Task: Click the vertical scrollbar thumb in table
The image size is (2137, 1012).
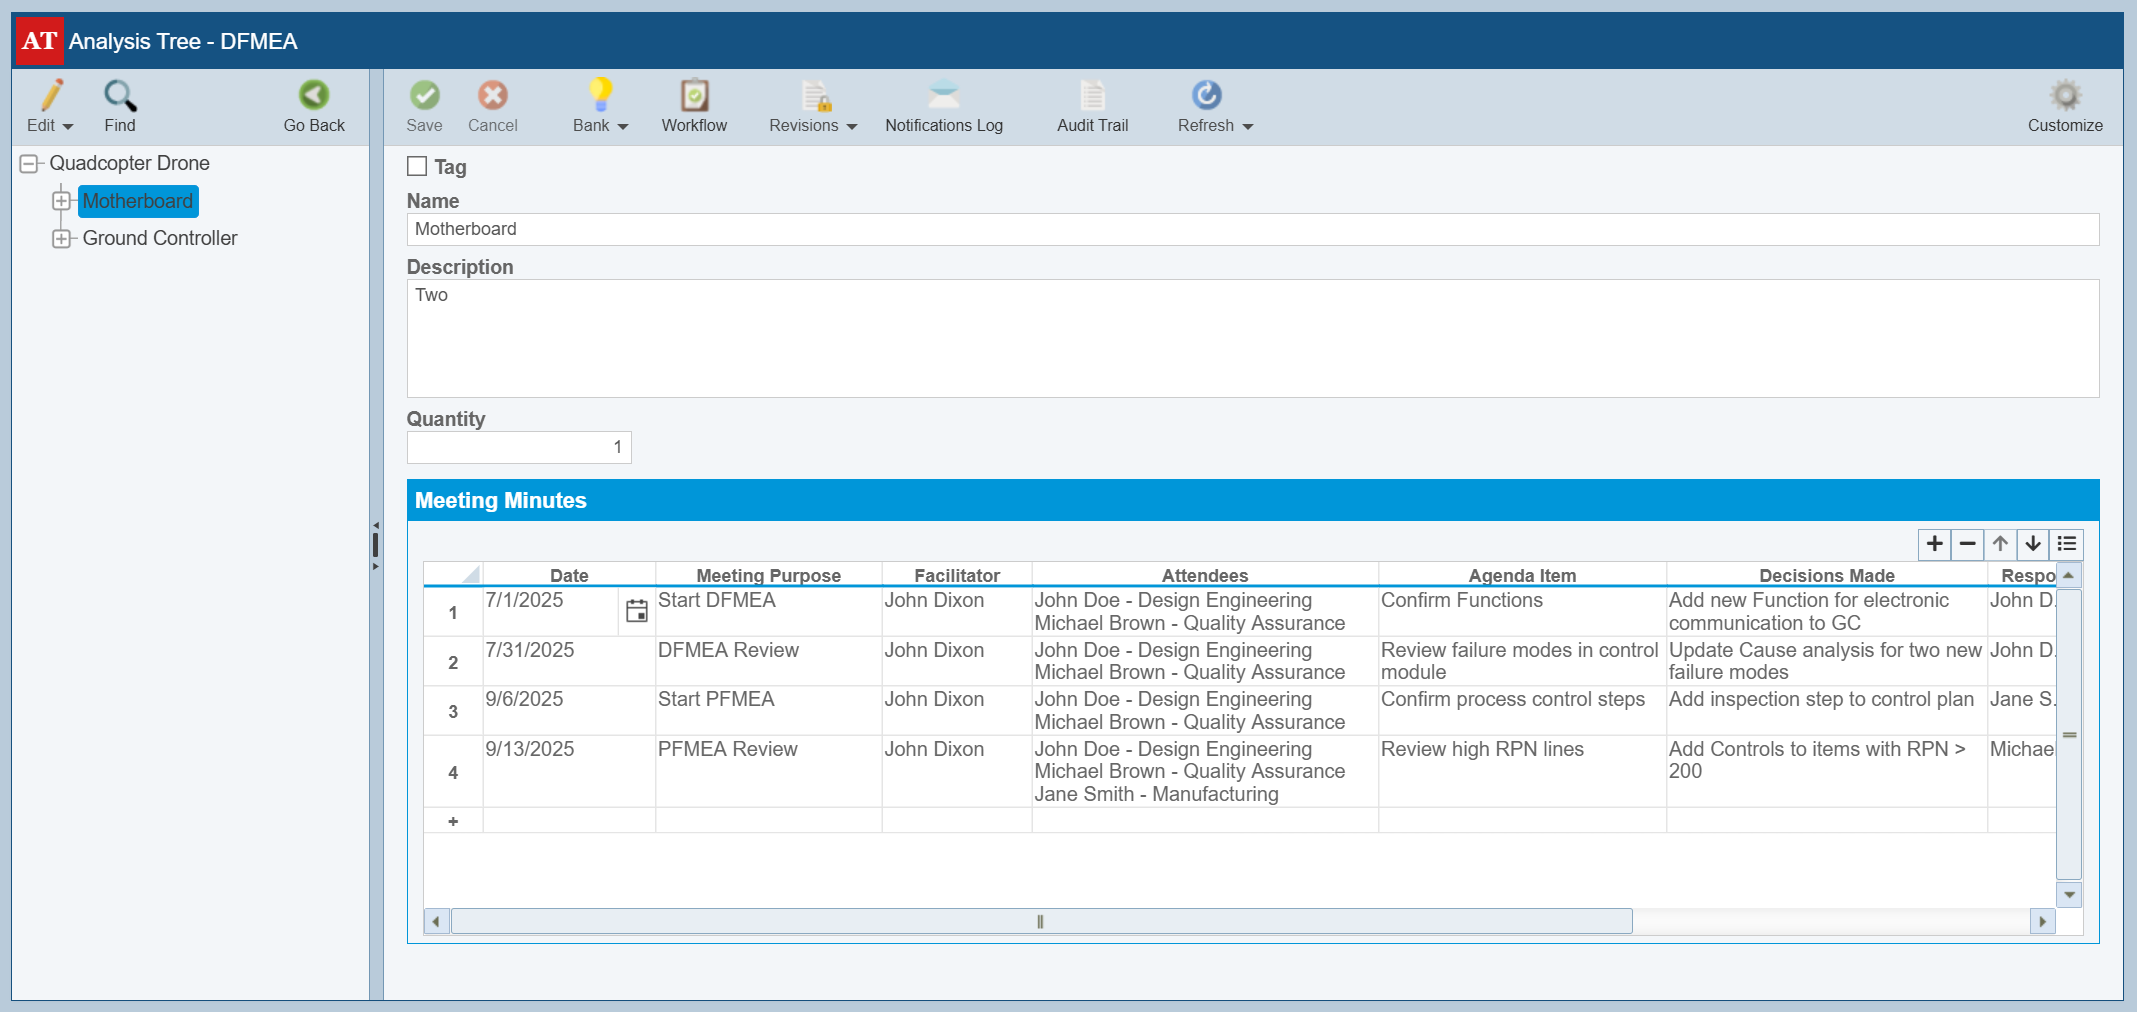Action: coord(2069,734)
